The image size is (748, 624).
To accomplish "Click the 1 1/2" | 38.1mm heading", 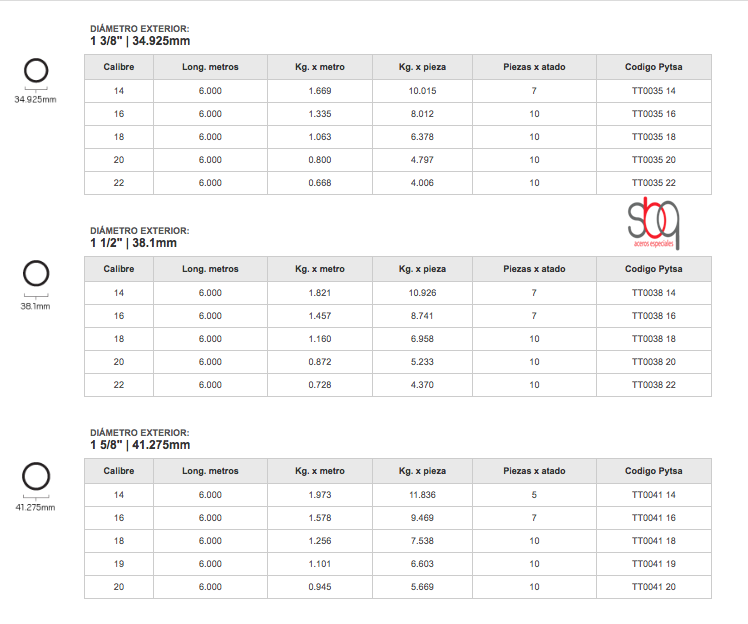I will [134, 243].
